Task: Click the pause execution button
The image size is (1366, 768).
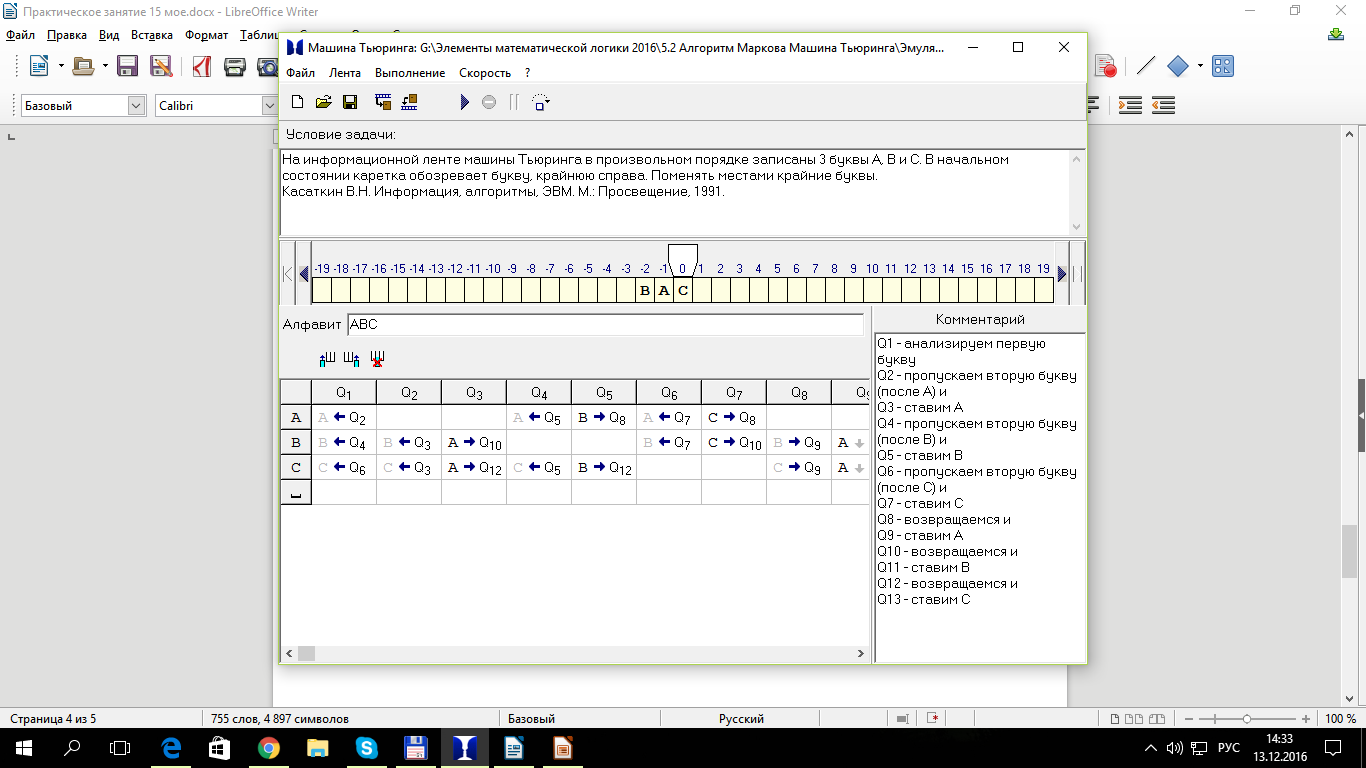Action: coord(514,102)
